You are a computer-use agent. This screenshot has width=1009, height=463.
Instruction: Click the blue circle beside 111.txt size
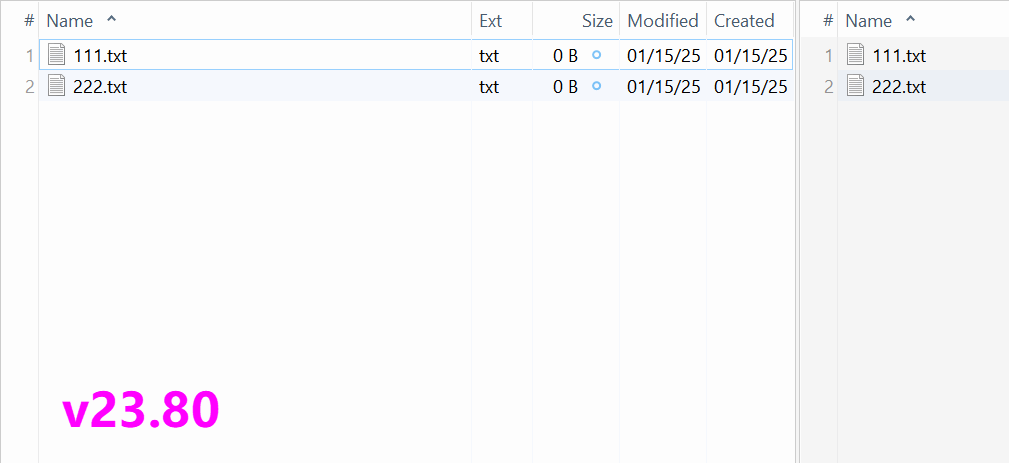(x=597, y=55)
